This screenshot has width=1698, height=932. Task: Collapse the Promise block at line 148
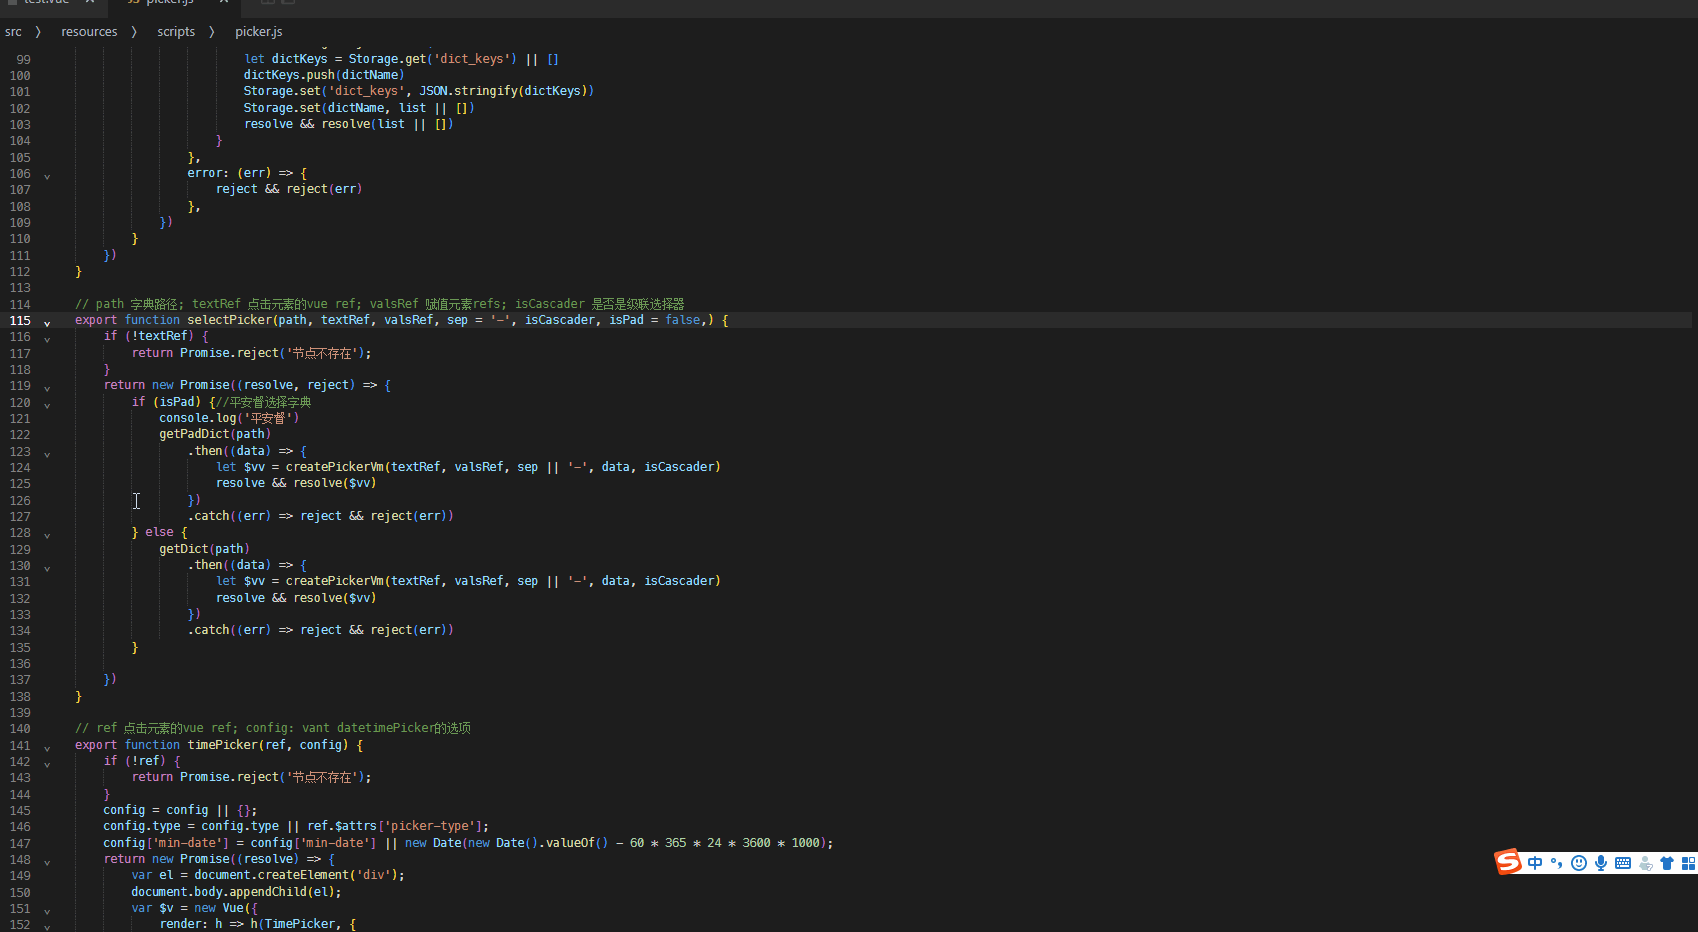[x=47, y=861]
